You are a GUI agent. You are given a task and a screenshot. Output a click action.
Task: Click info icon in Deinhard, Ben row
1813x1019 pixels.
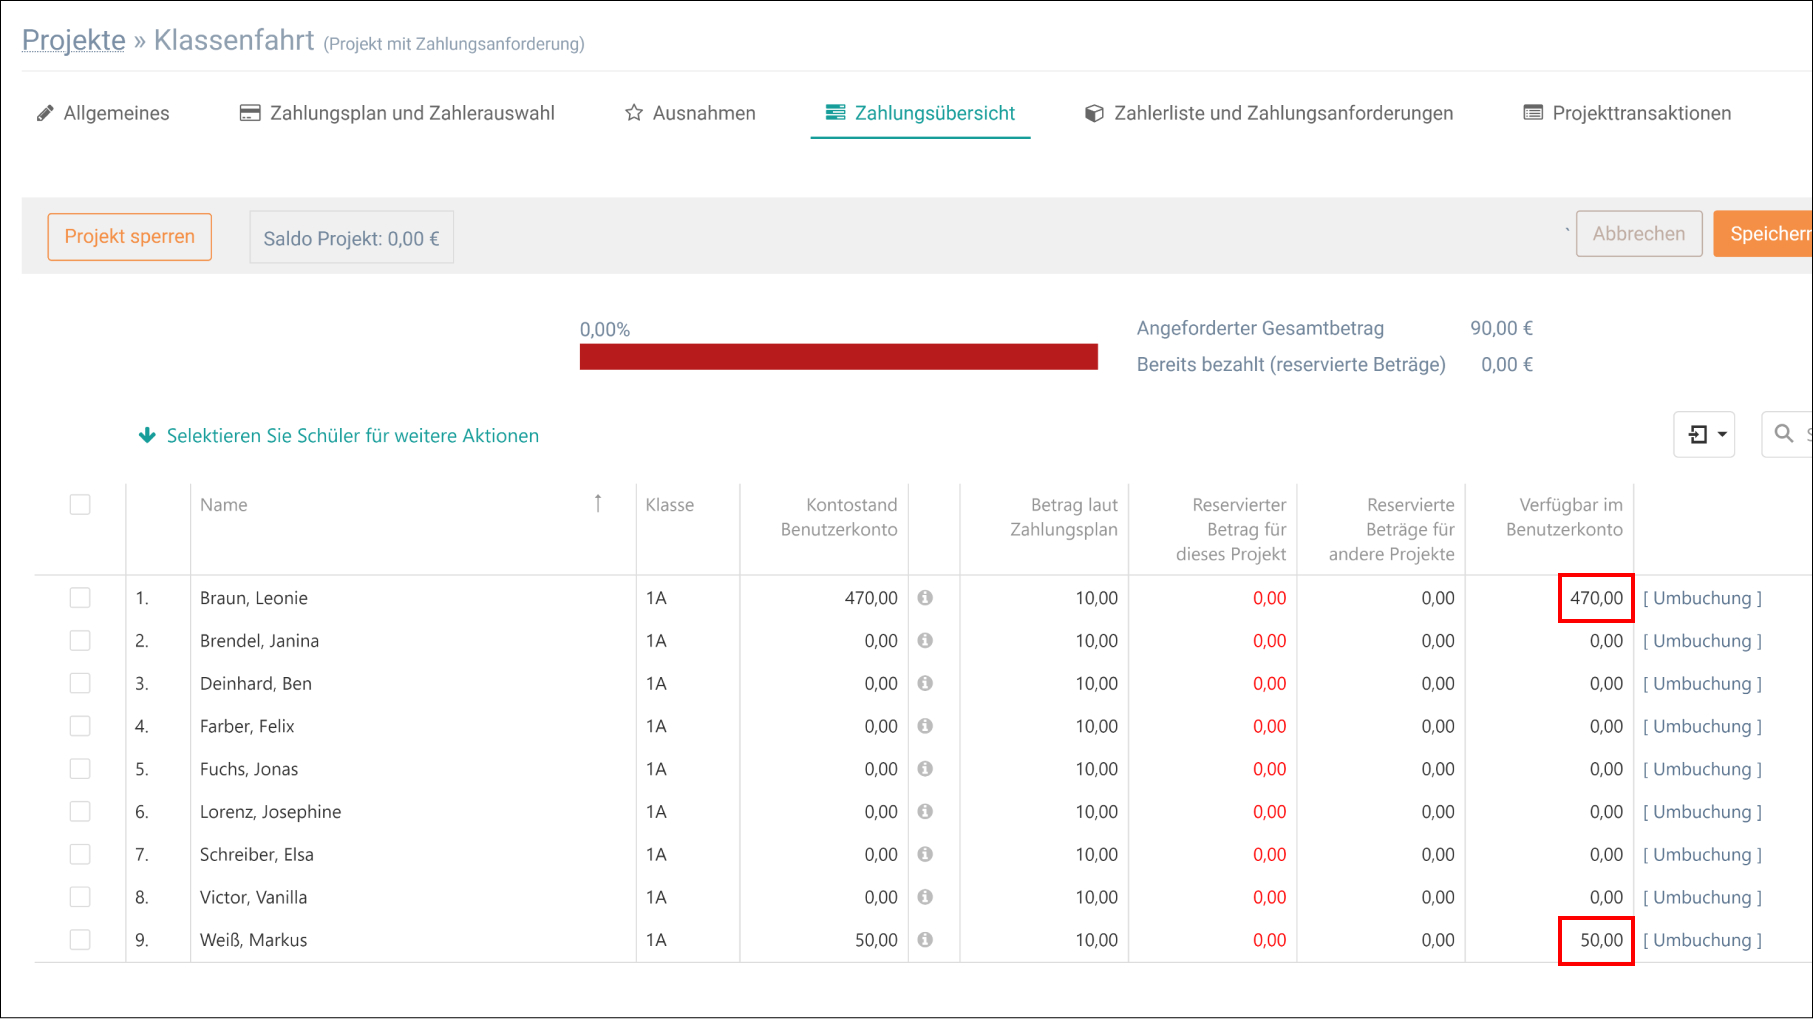pos(925,683)
